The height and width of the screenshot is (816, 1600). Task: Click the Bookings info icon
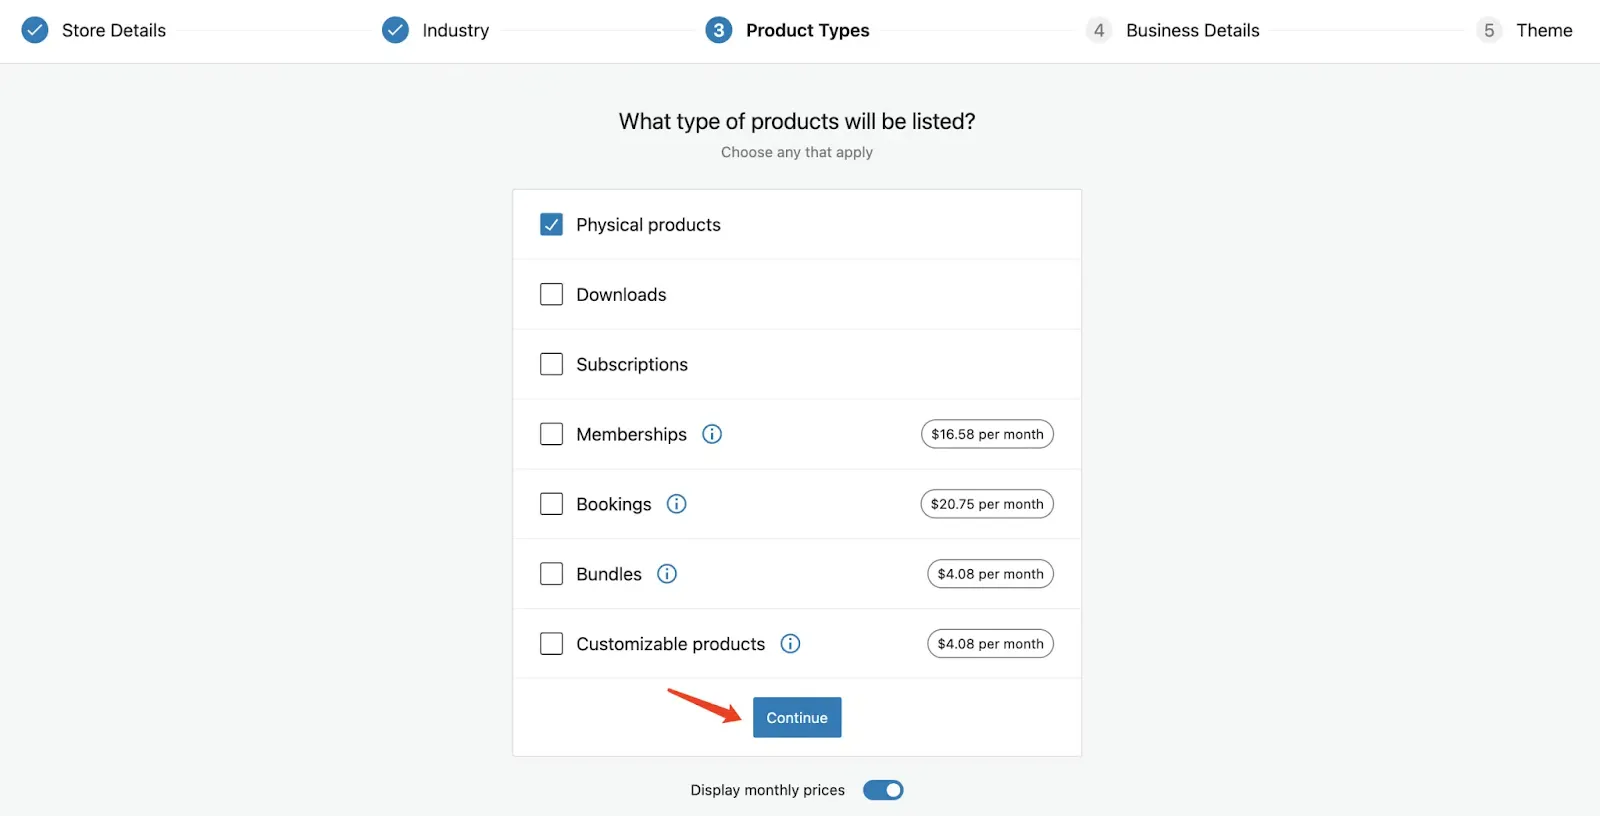(x=677, y=504)
